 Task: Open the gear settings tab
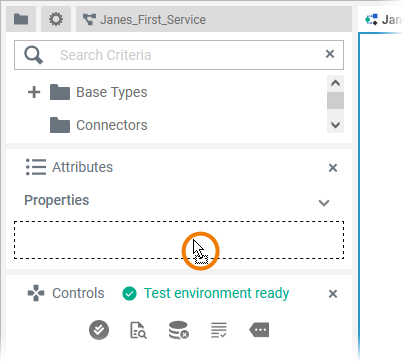coord(56,19)
